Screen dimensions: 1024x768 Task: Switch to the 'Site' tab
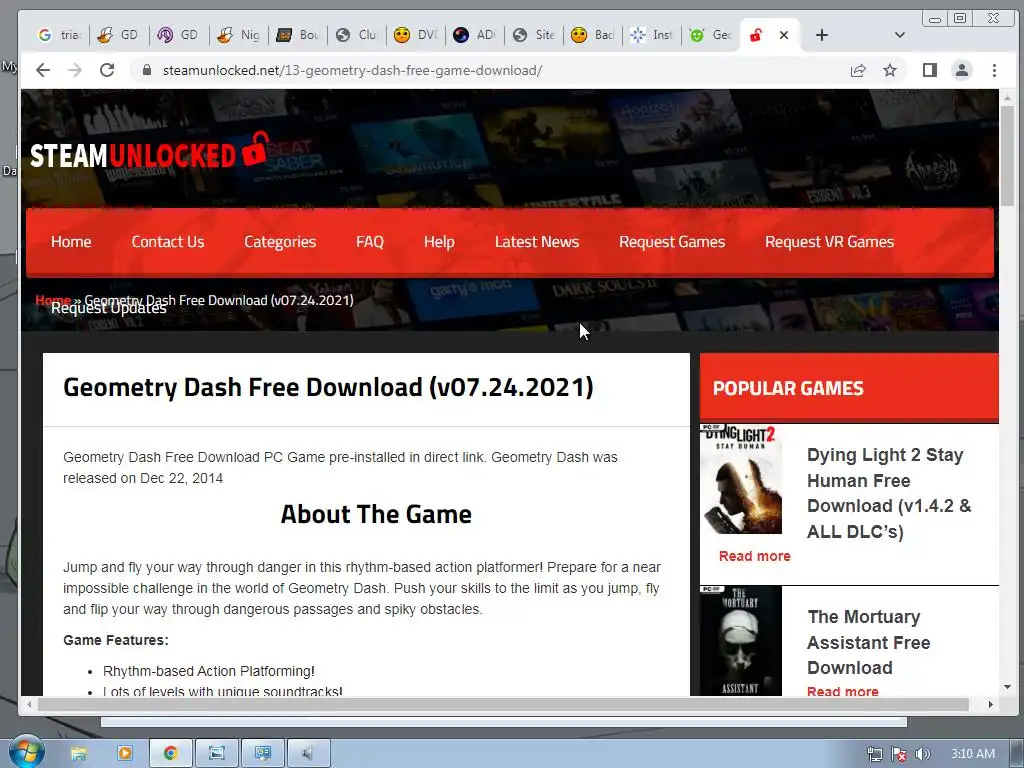click(534, 35)
